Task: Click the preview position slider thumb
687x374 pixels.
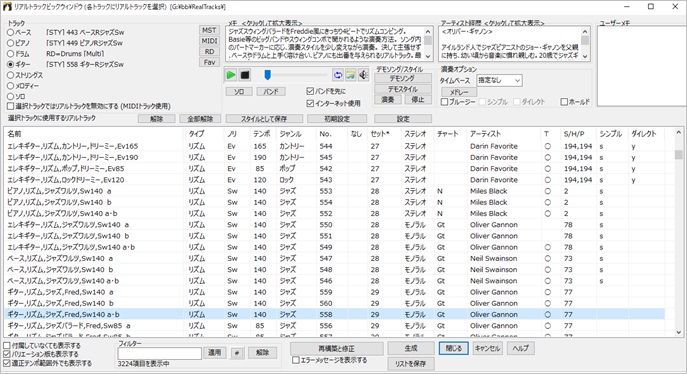Action: click(267, 75)
